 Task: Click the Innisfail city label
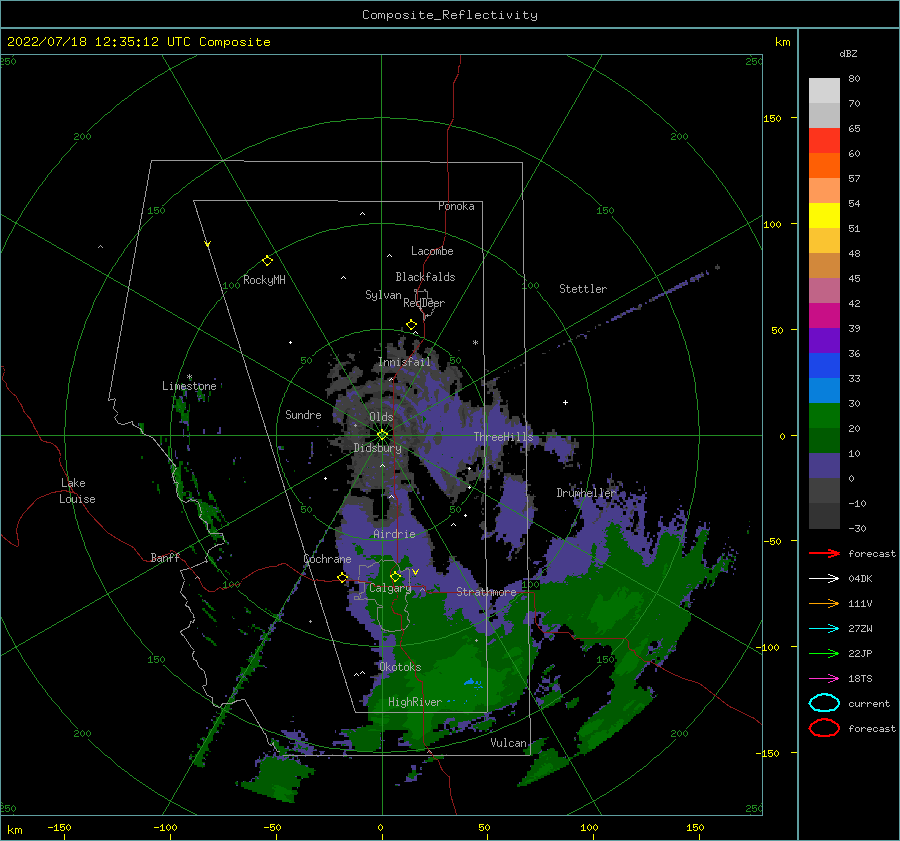(x=404, y=362)
